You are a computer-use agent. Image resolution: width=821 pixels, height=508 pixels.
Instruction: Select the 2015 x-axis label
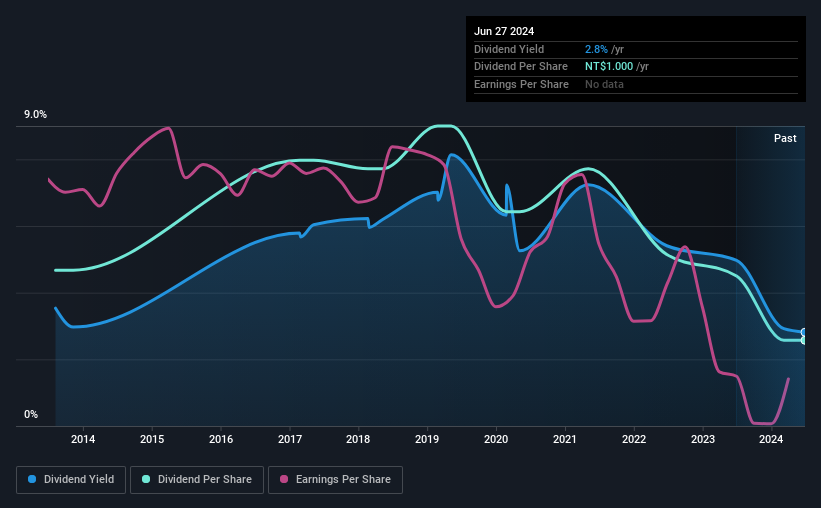click(x=152, y=439)
